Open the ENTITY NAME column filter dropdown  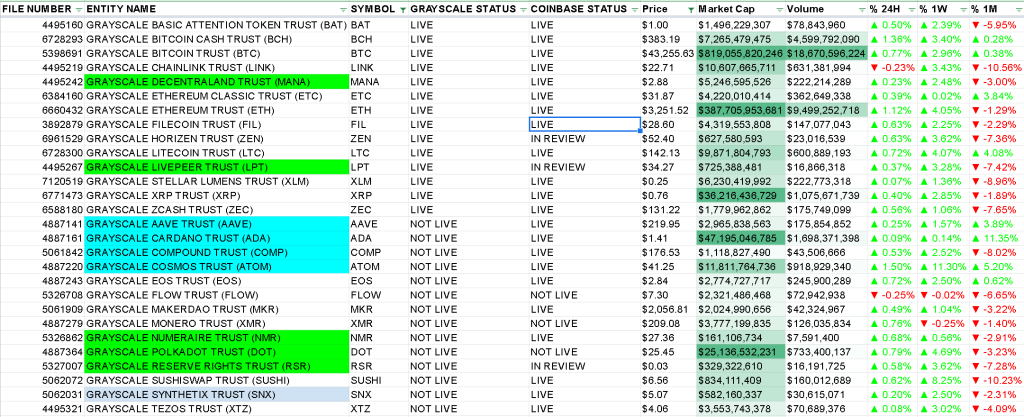click(x=344, y=10)
